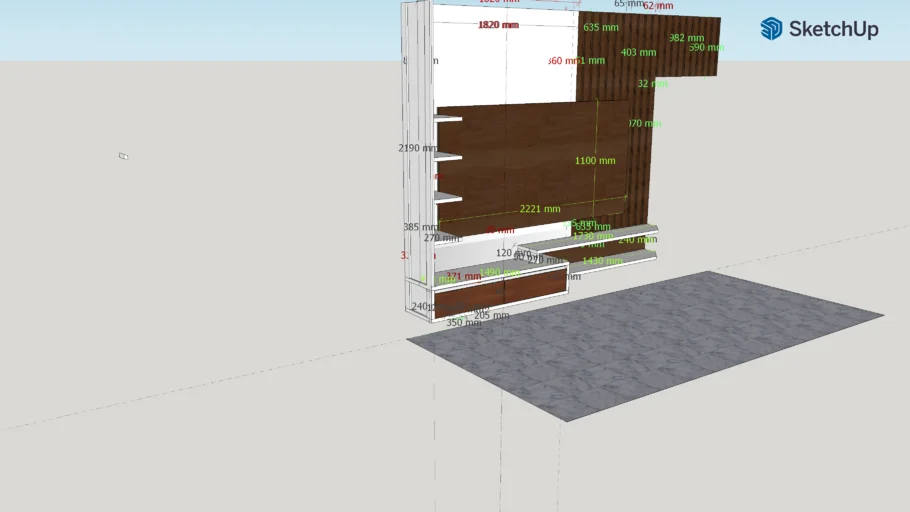Select the "205 mm" dimension label
The width and height of the screenshot is (910, 512).
point(492,315)
